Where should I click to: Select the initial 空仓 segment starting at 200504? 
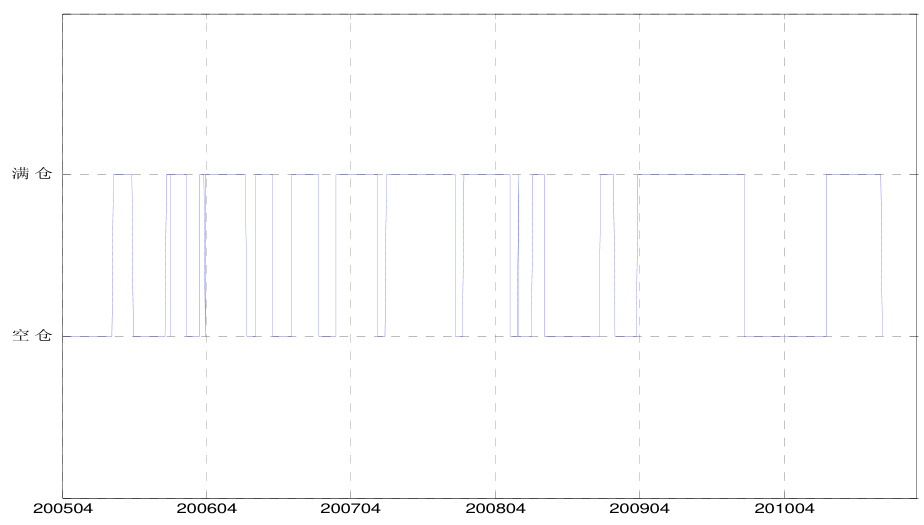[x=86, y=336]
